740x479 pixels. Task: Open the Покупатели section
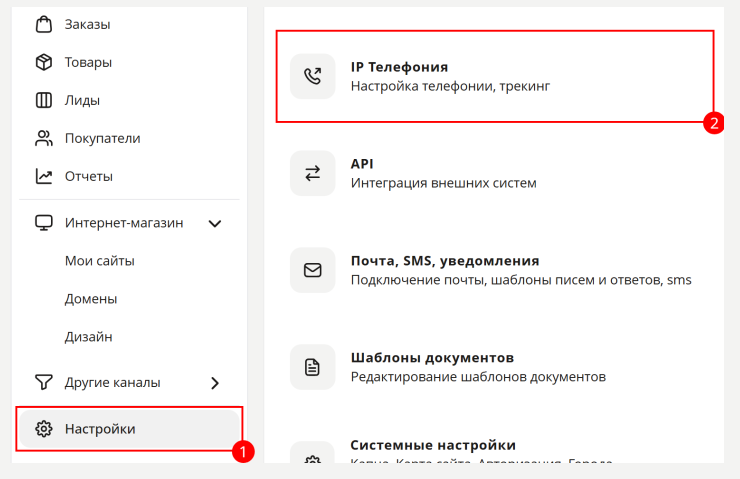(x=102, y=138)
